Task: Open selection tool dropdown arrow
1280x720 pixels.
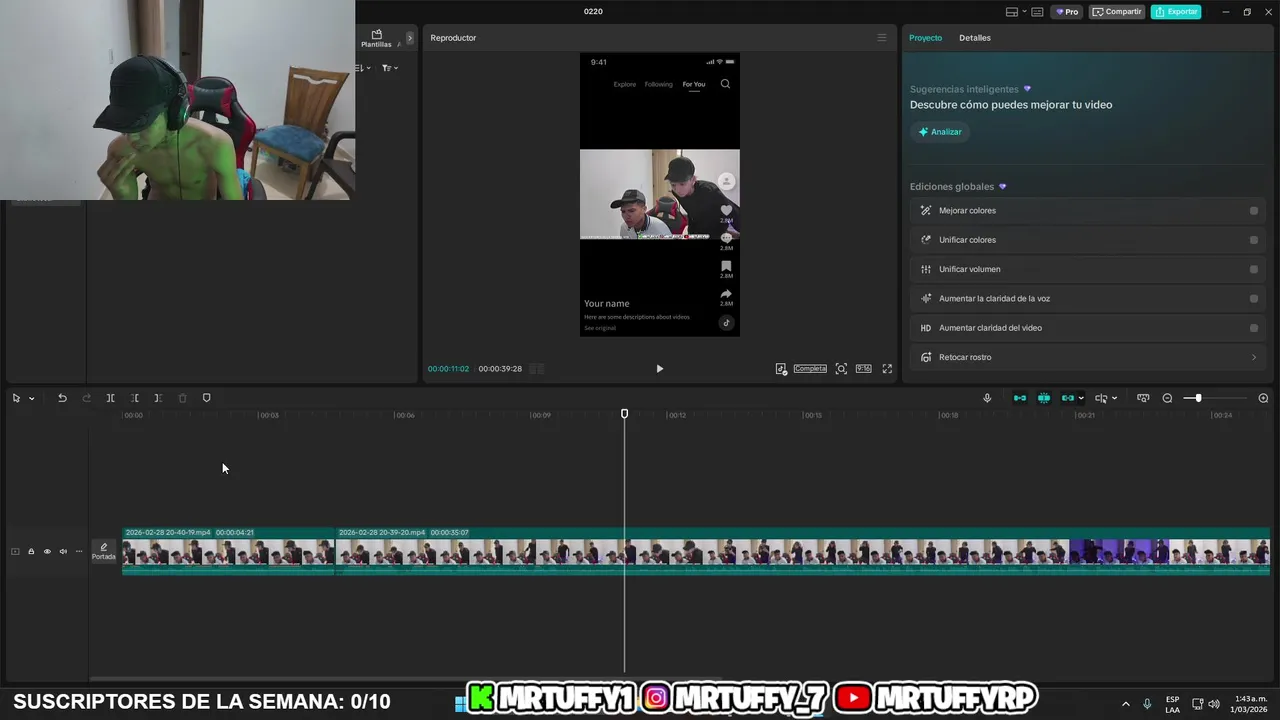Action: [x=31, y=398]
